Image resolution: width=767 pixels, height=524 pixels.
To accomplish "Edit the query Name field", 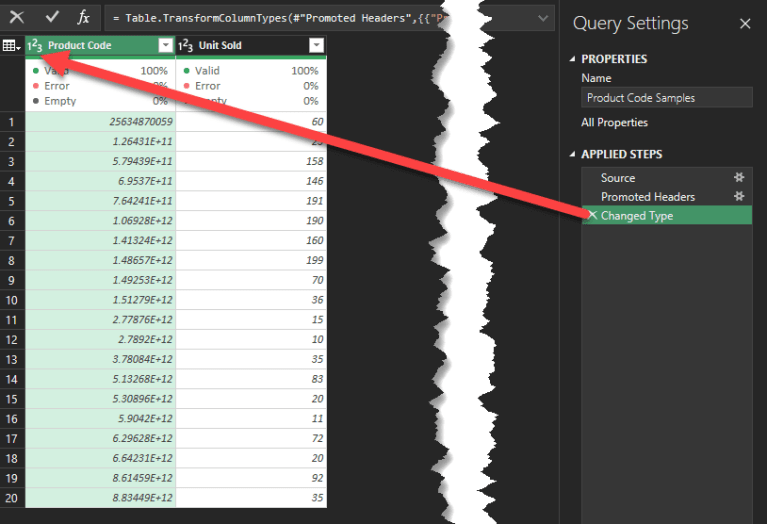I will tap(666, 98).
